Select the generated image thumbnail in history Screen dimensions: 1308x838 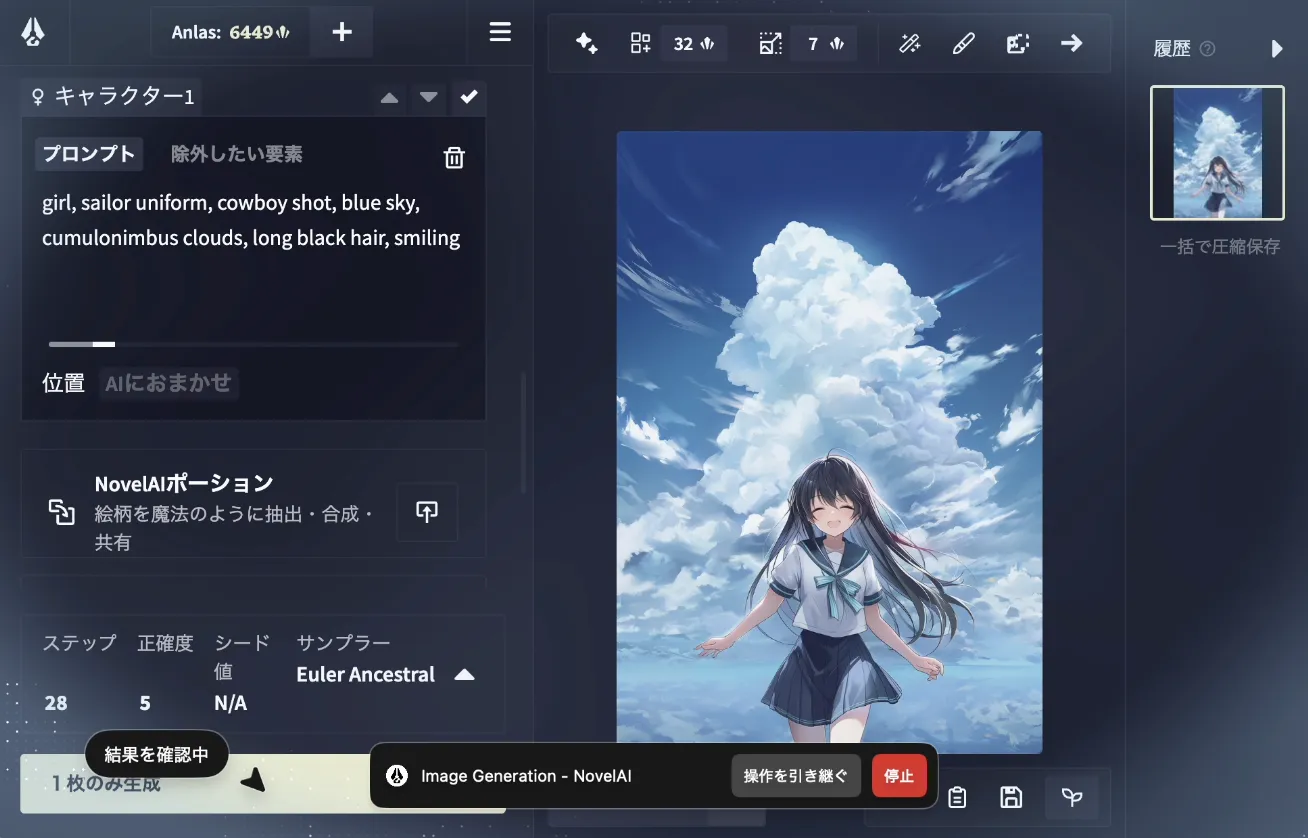pos(1217,153)
